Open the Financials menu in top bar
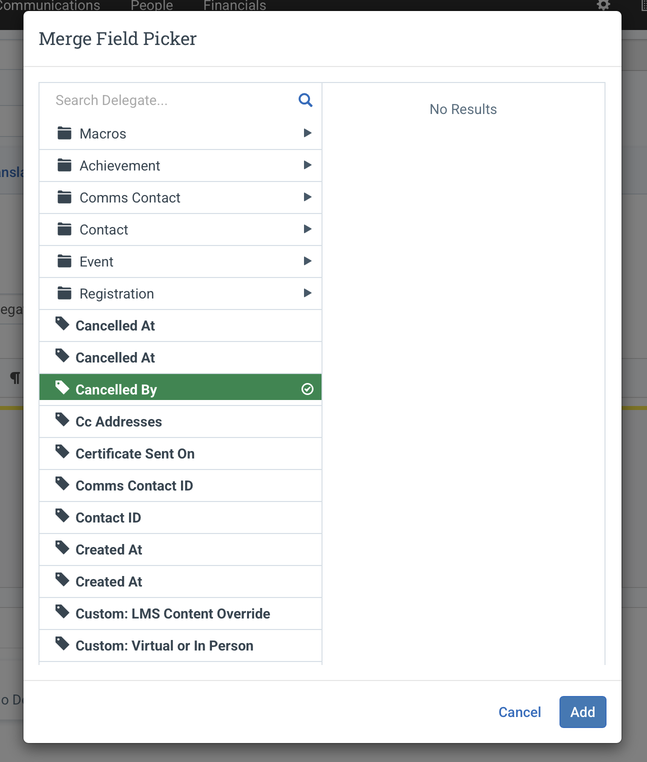 (235, 5)
